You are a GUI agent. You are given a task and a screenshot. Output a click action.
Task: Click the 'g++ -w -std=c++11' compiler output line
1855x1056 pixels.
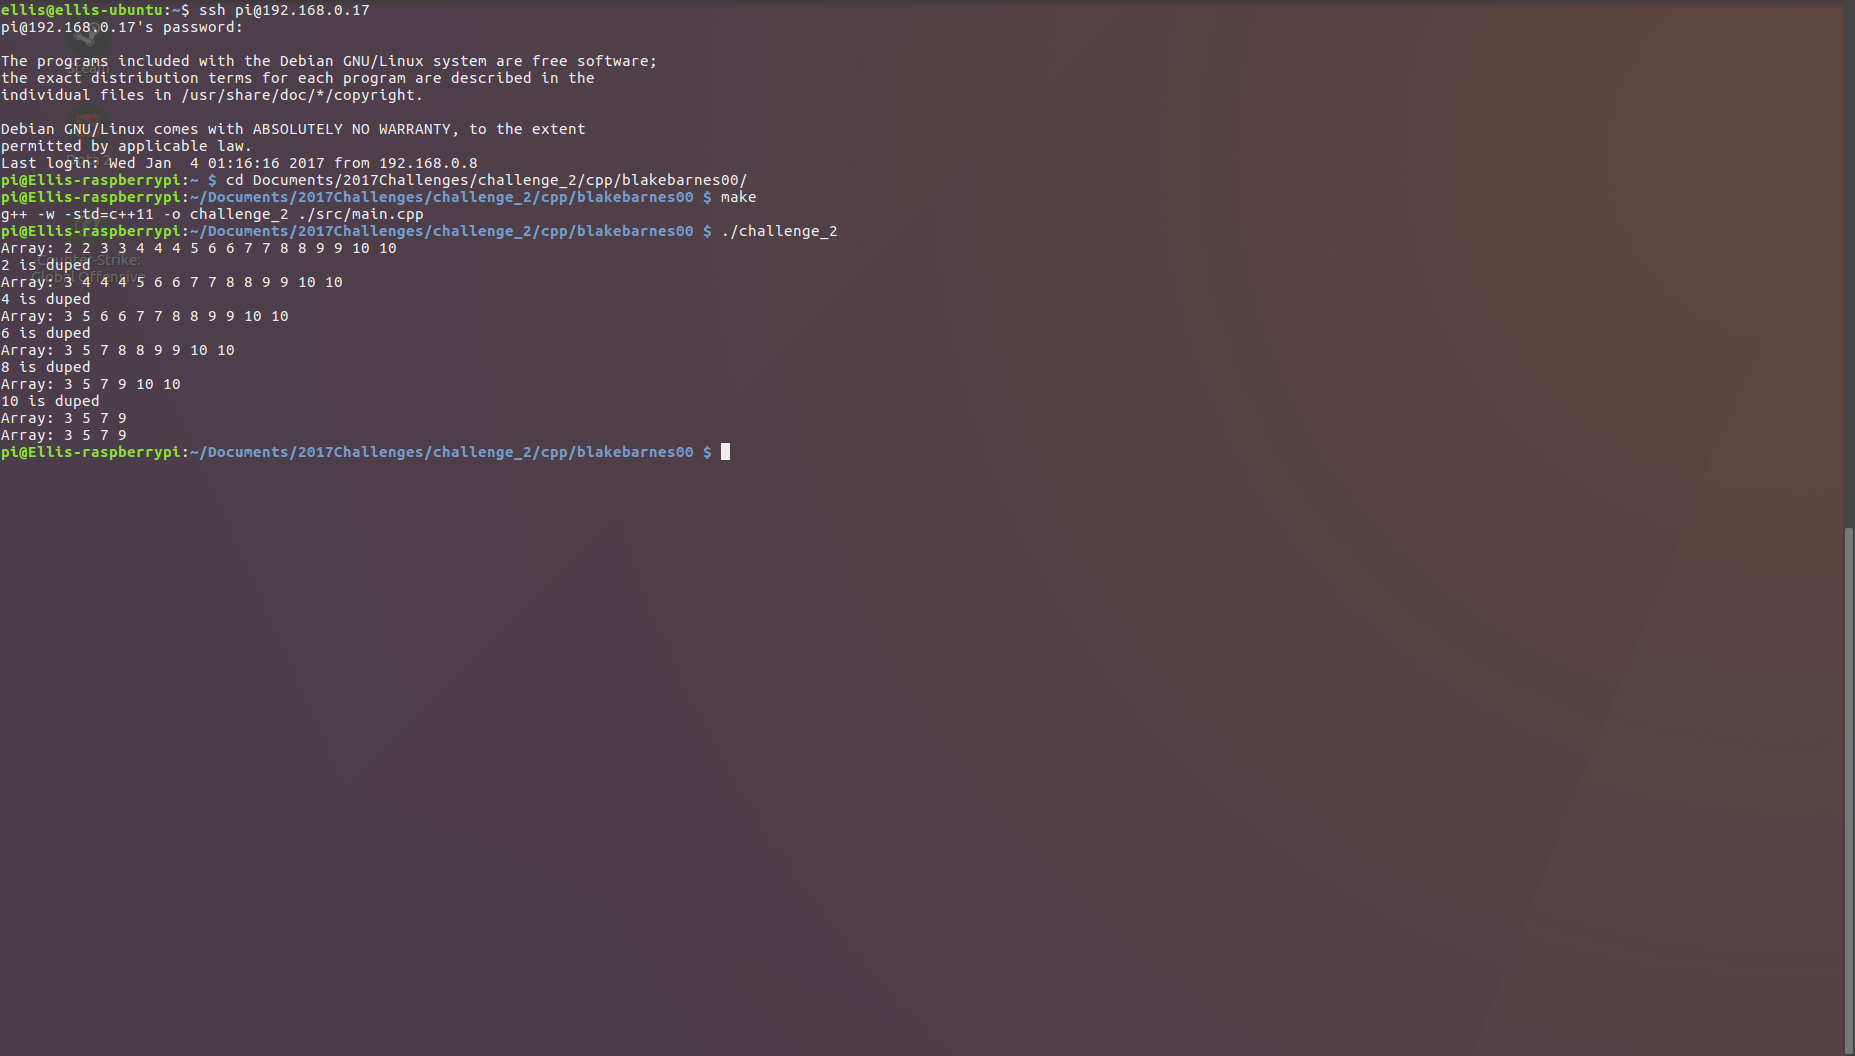[x=212, y=214]
